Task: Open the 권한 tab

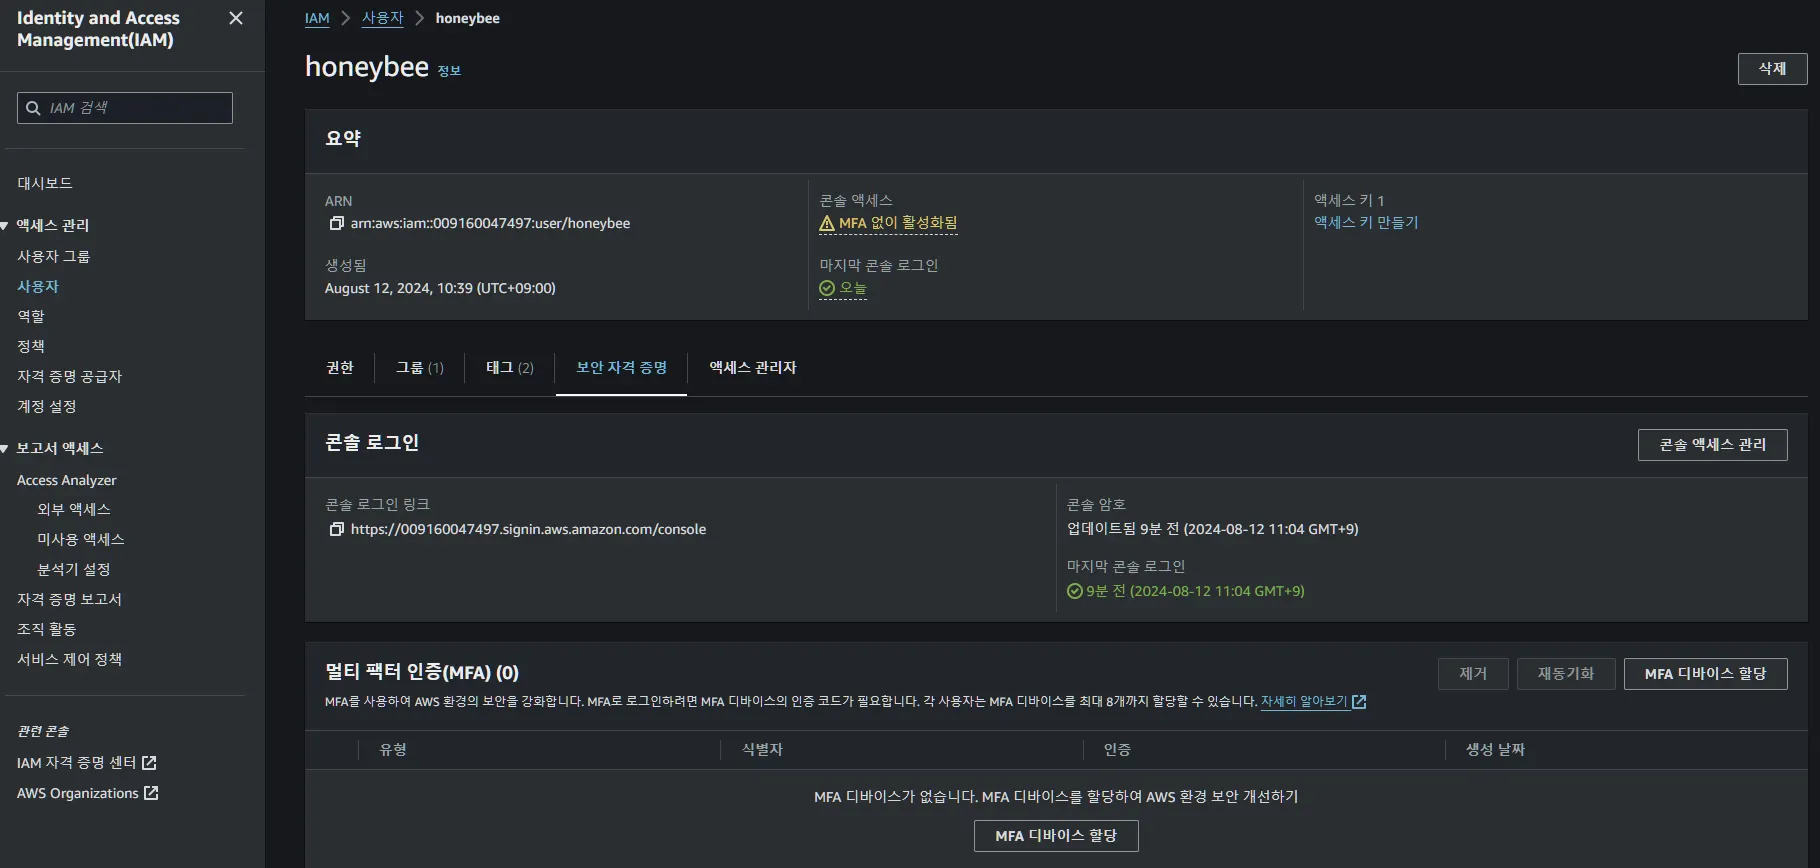Action: 340,368
